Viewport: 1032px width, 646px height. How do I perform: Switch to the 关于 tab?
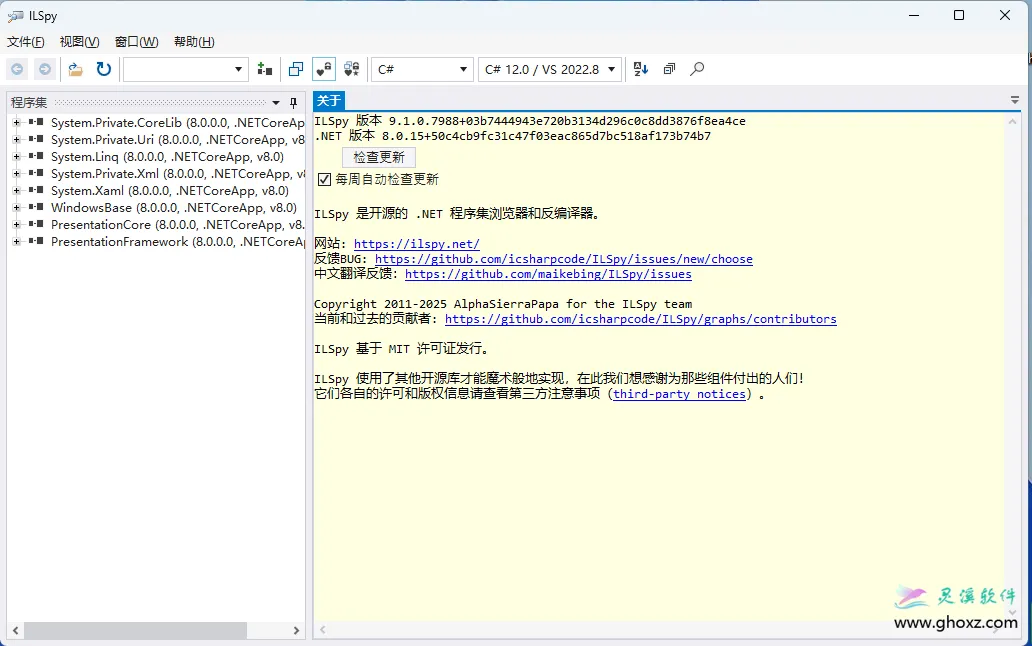328,101
